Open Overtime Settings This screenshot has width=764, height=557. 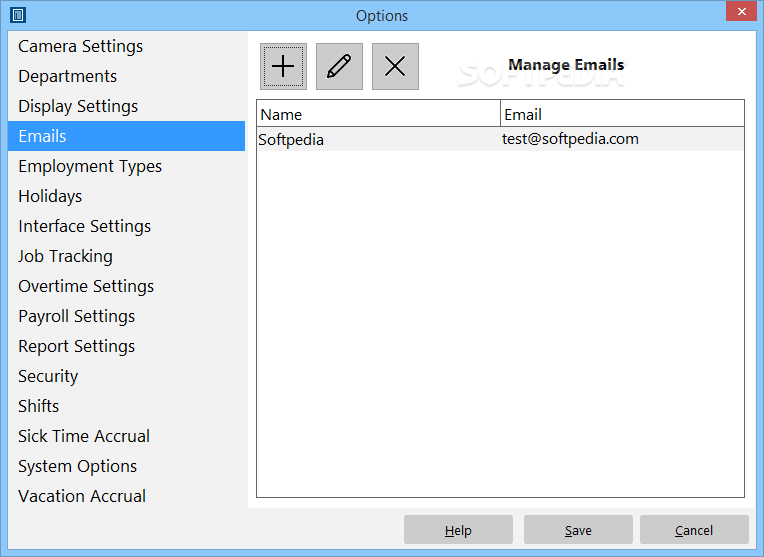pyautogui.click(x=126, y=286)
